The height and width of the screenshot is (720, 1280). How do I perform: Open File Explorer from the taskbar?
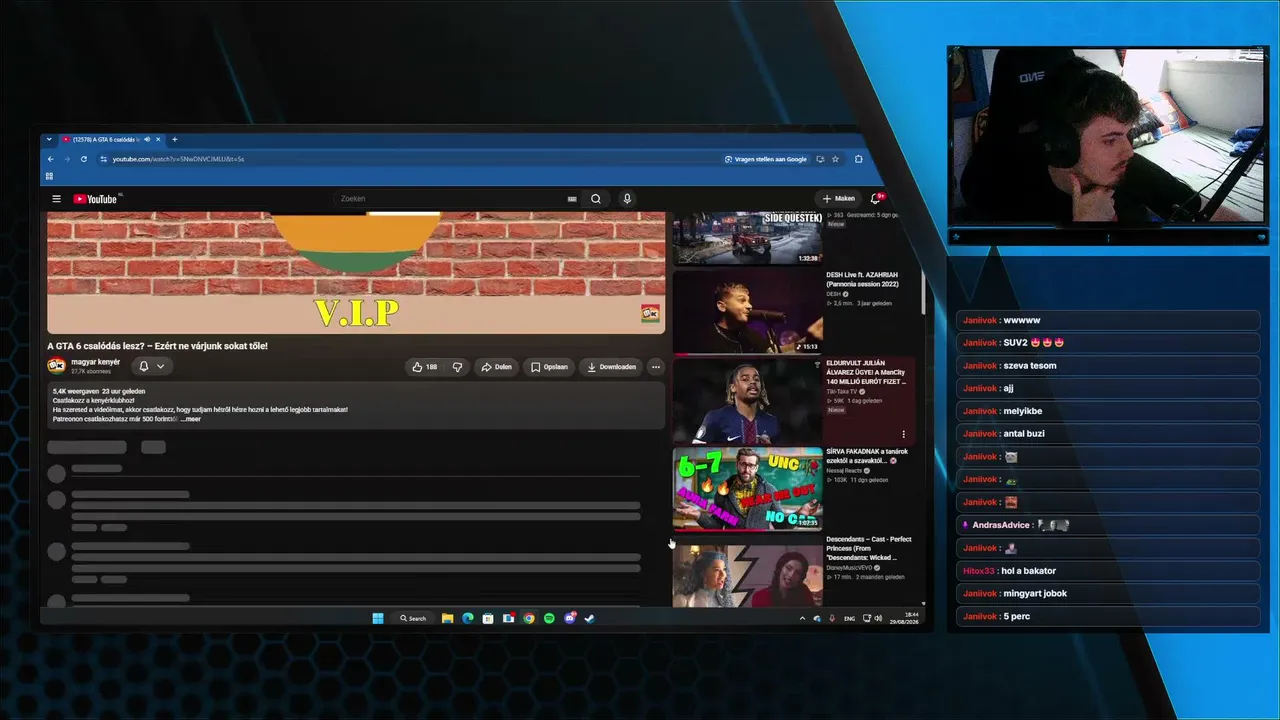point(447,618)
